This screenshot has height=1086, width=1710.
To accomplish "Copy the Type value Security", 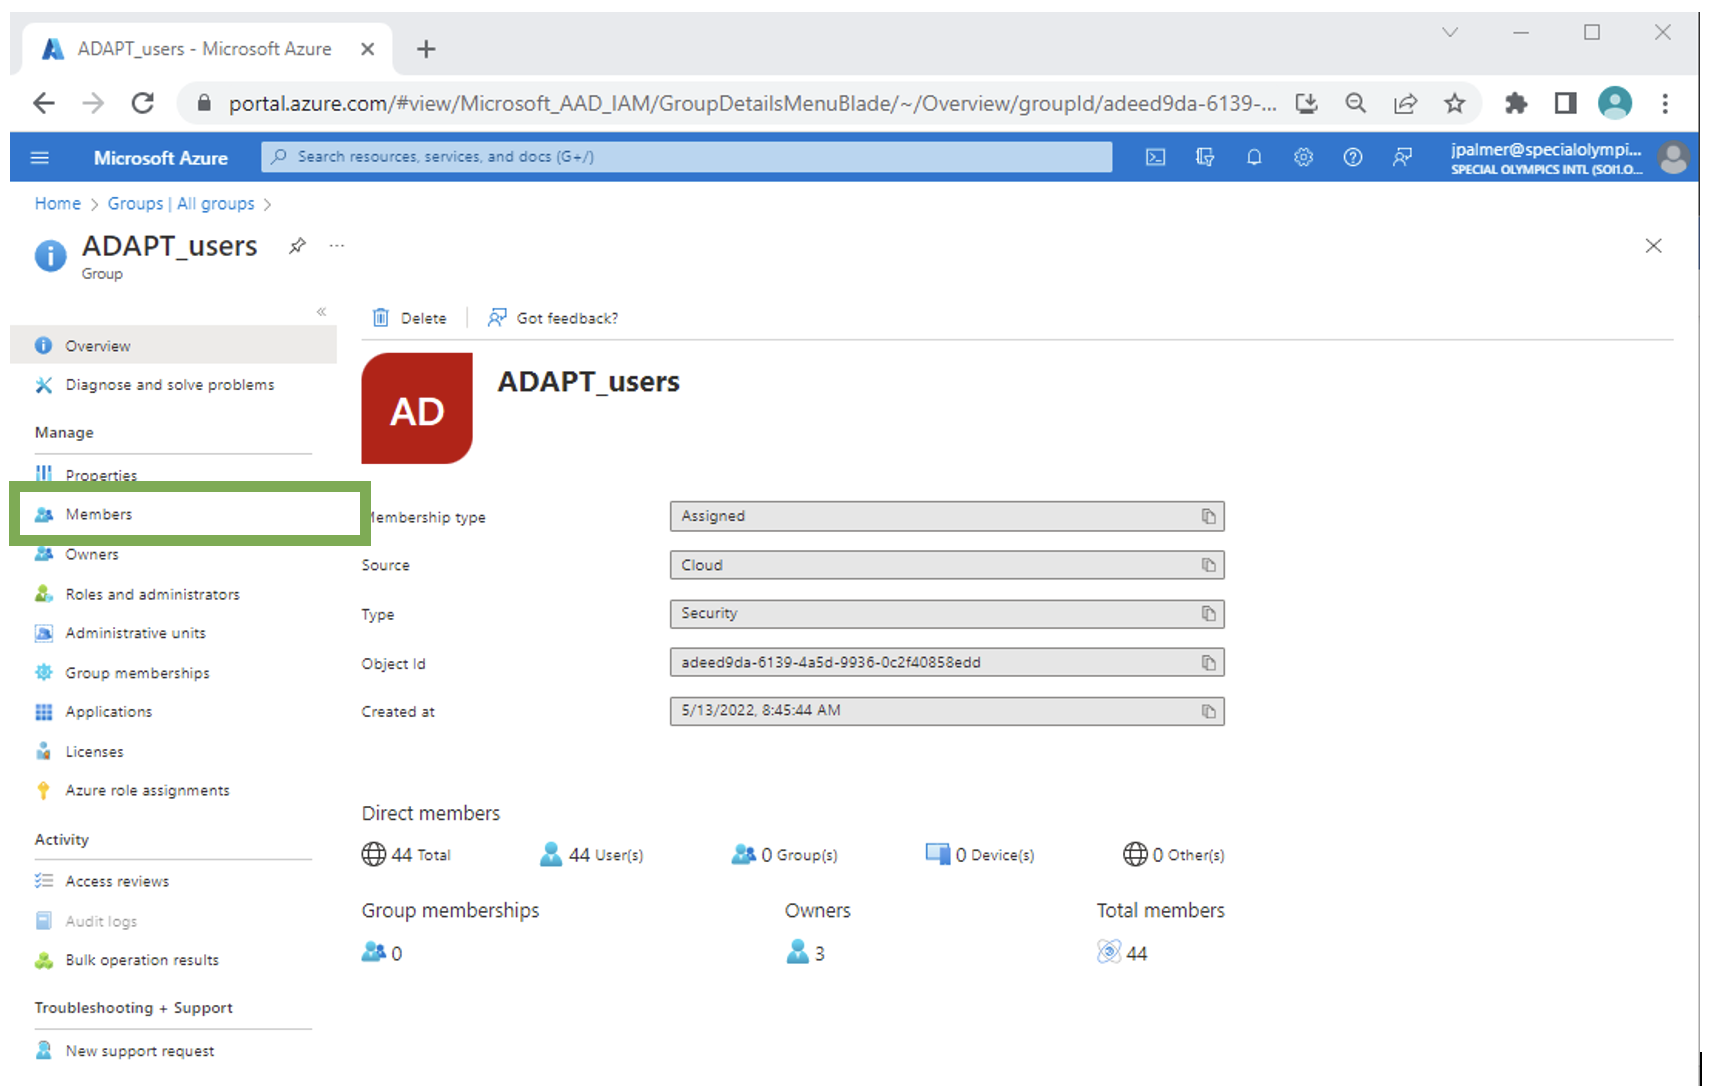I will click(1208, 613).
